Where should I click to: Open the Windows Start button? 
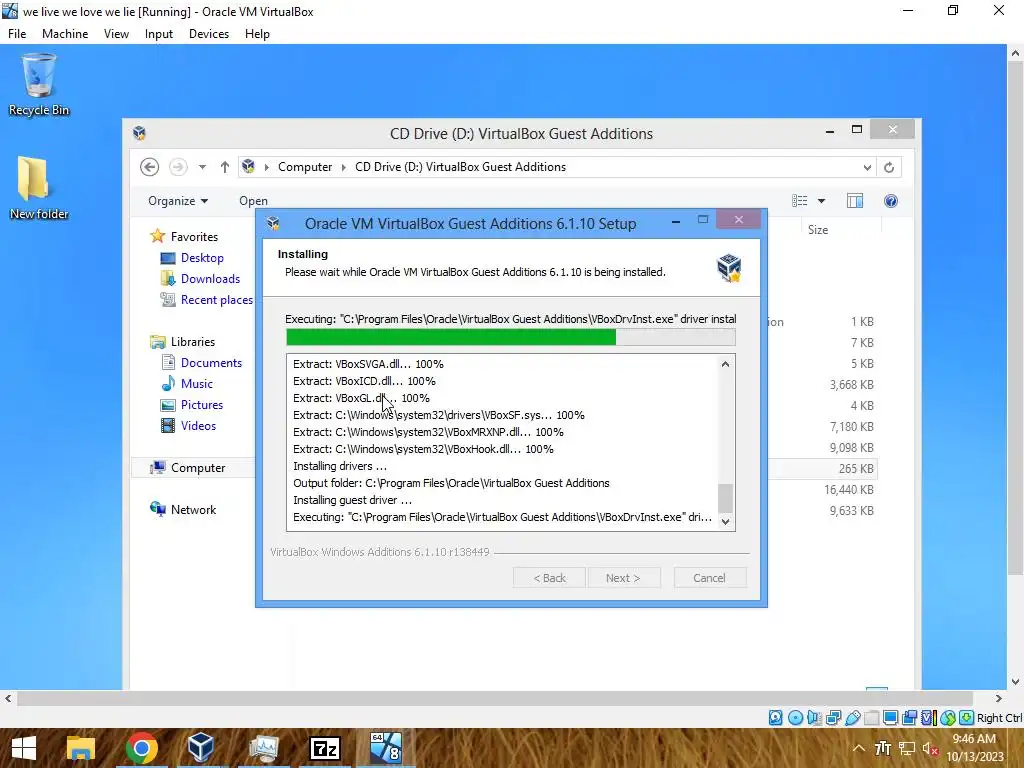24,748
